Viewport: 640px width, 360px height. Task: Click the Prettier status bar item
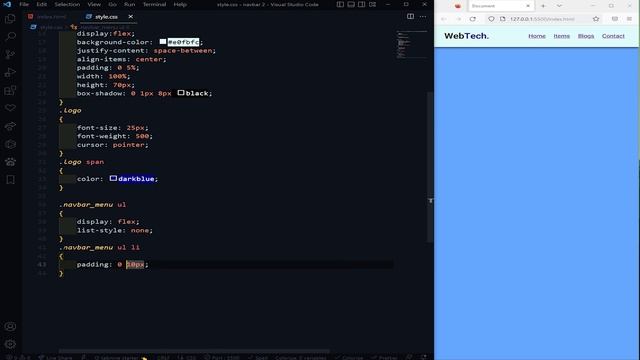(x=384, y=358)
